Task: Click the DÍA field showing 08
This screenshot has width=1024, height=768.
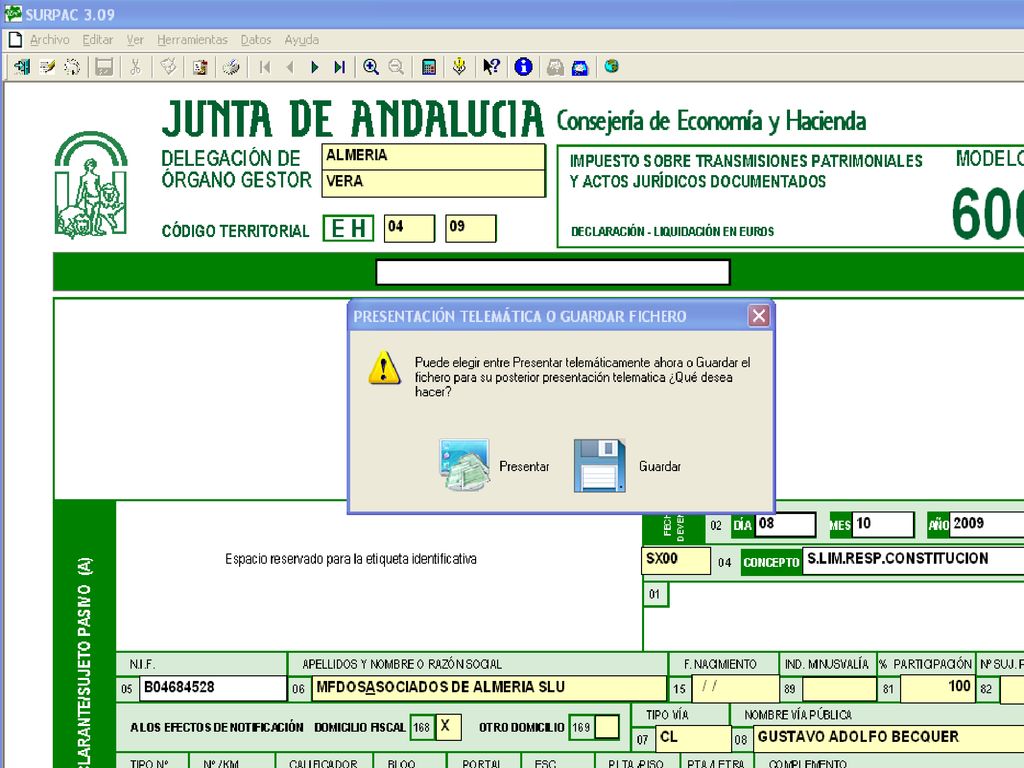Action: 785,524
